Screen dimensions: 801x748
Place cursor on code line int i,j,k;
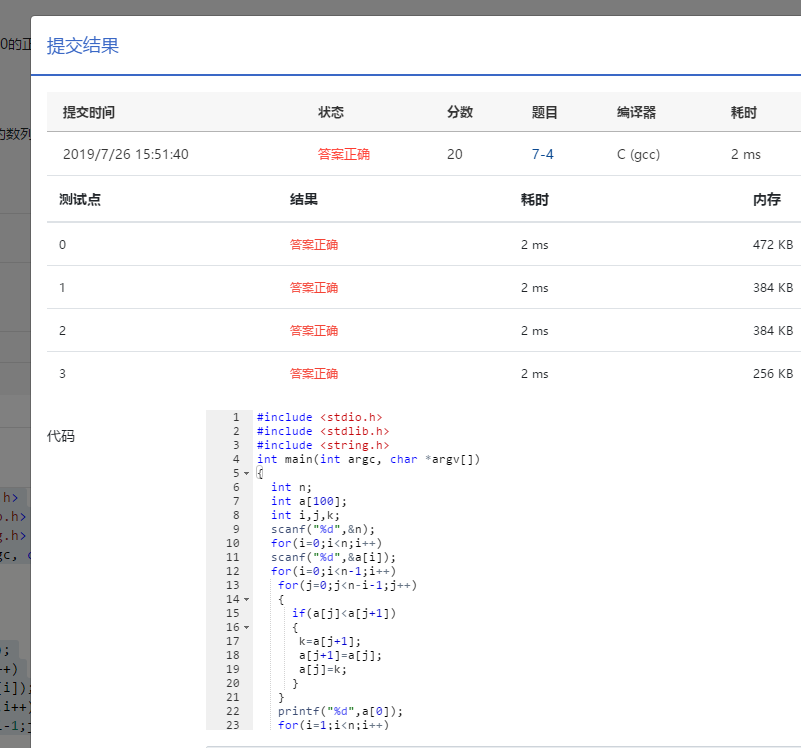click(305, 515)
